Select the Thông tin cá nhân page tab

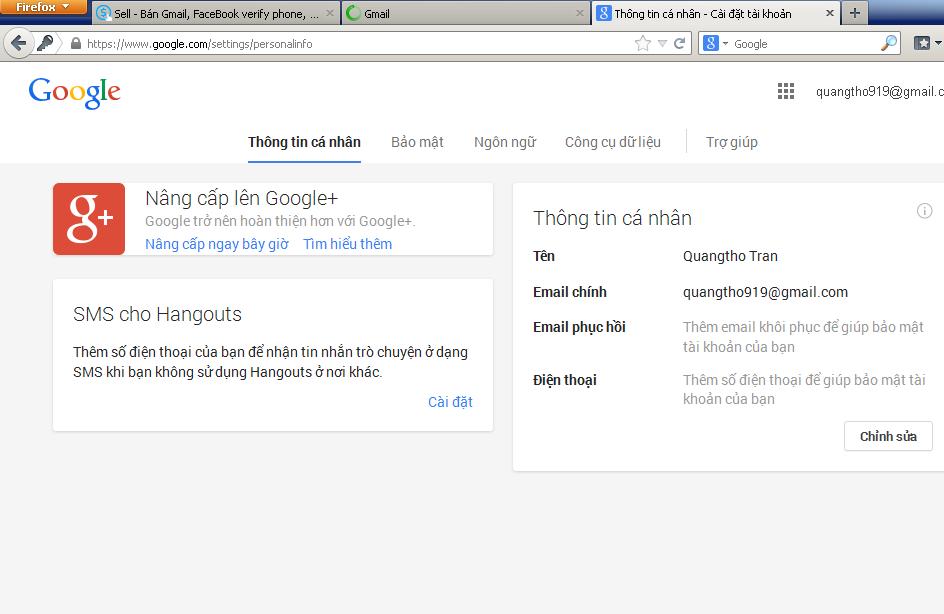[304, 142]
